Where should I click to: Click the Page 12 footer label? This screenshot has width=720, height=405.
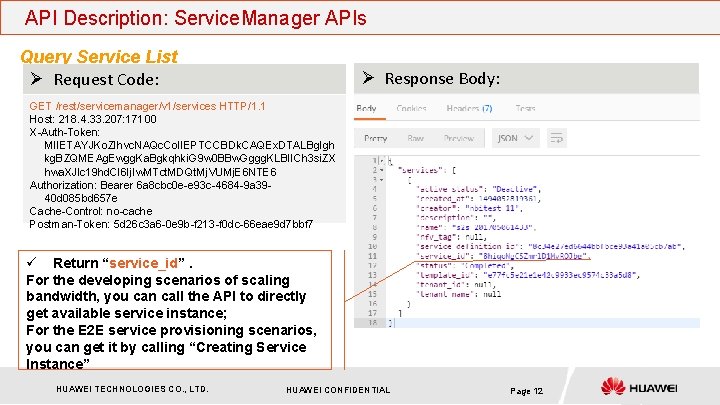tap(527, 391)
